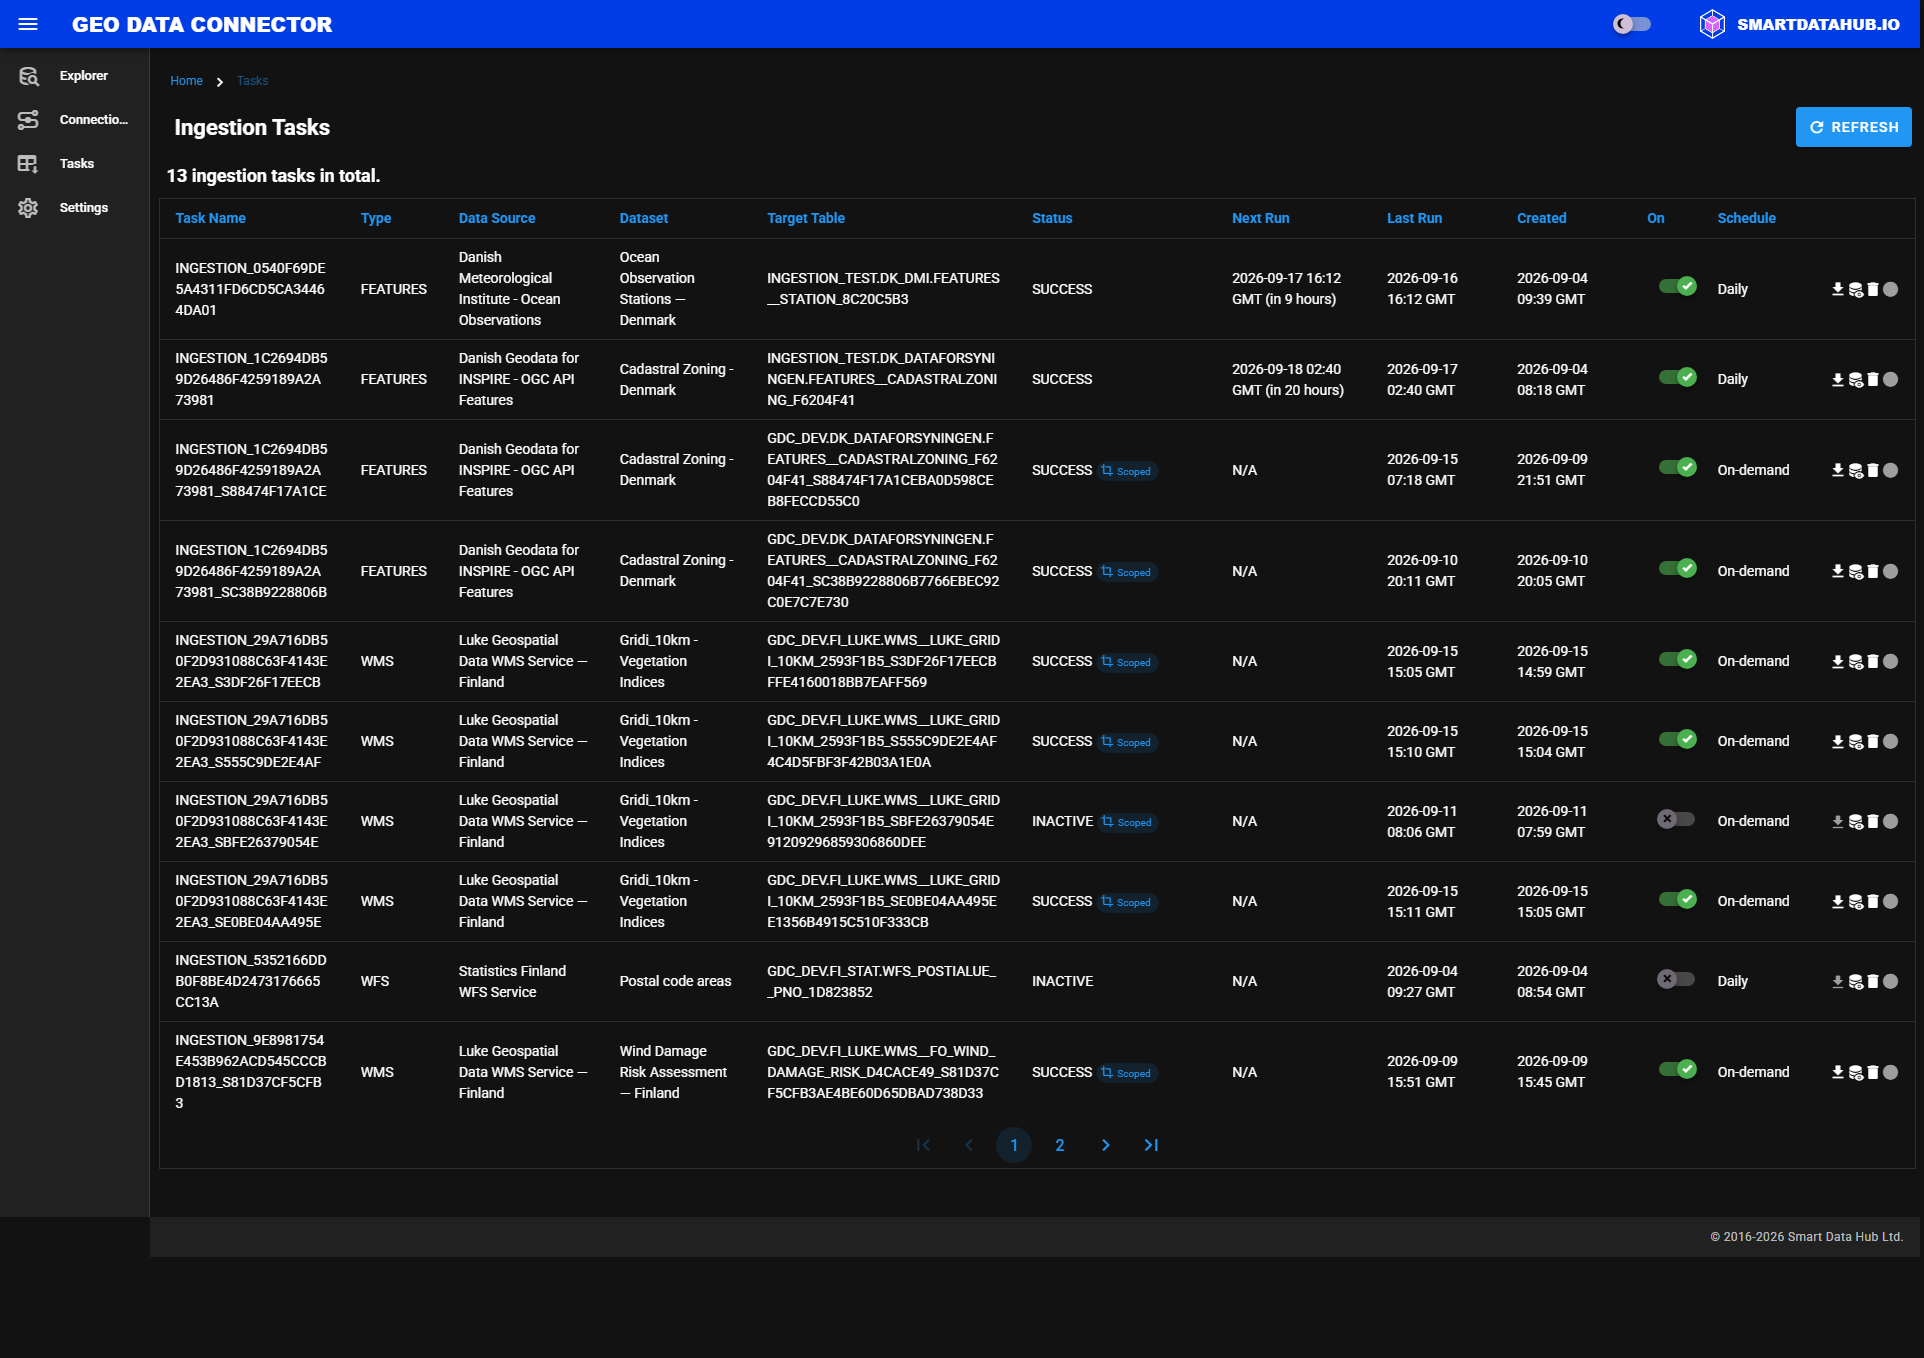The image size is (1924, 1358).
Task: Enable the inactive Gridi_10km SBFE26379054E task
Action: click(1676, 820)
